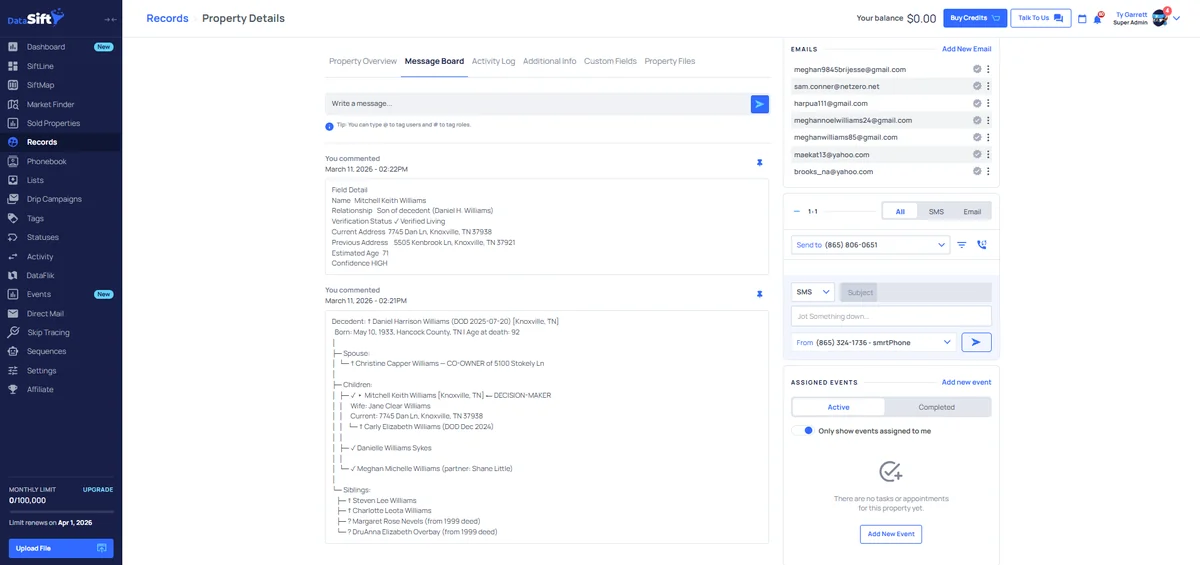Click the Buy Credits button

(x=975, y=18)
